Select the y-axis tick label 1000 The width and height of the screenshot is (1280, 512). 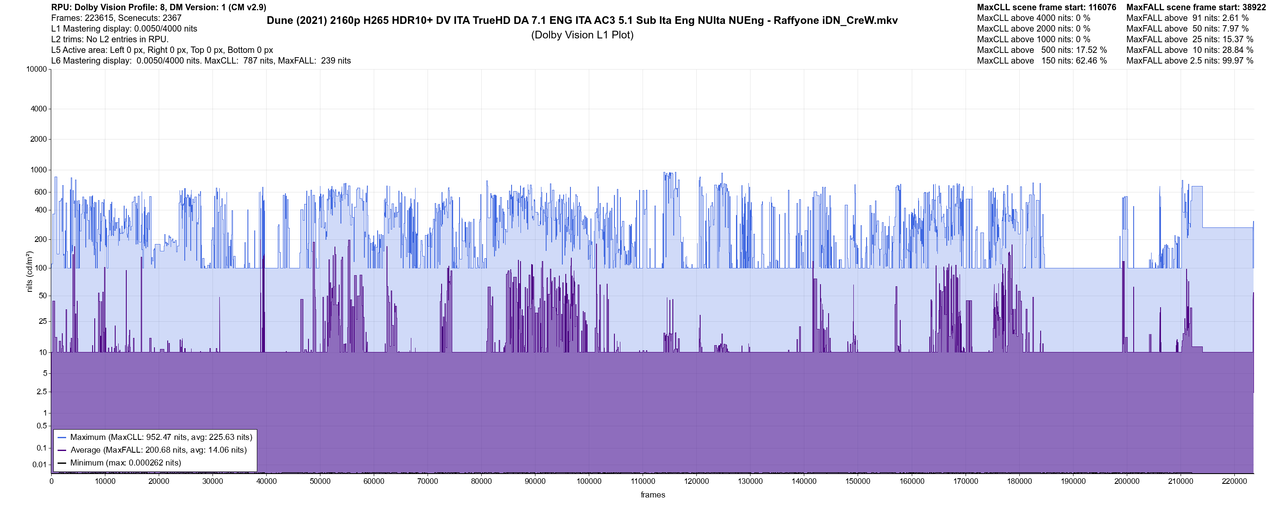point(37,170)
